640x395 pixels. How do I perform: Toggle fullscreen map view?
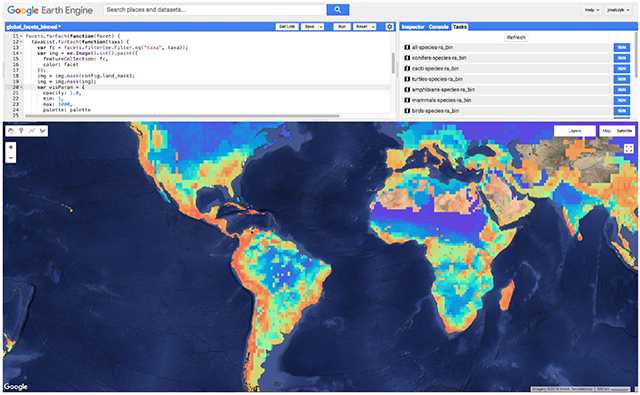pos(629,149)
